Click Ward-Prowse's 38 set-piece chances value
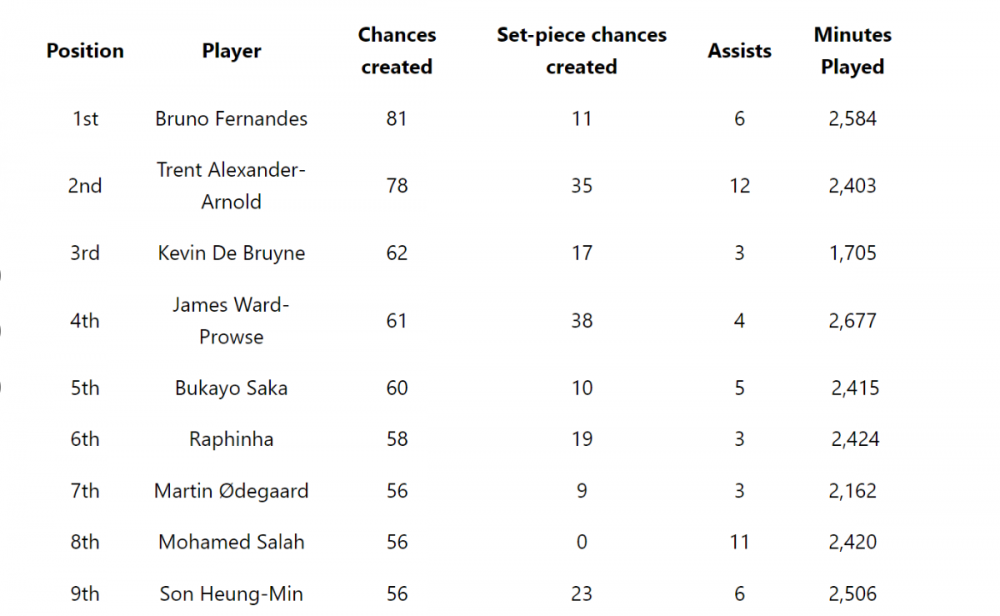Viewport: 1000px width, 616px height. pyautogui.click(x=582, y=321)
